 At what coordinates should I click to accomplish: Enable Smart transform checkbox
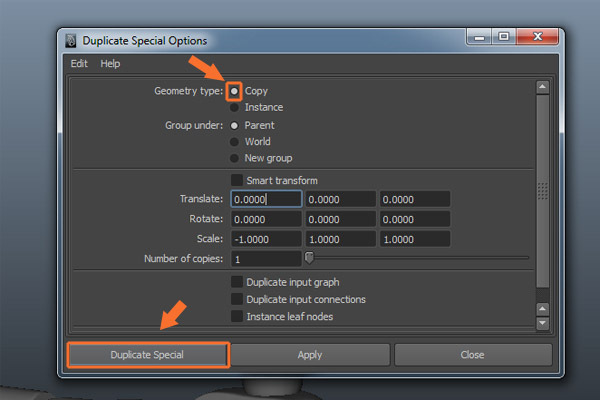tap(237, 181)
